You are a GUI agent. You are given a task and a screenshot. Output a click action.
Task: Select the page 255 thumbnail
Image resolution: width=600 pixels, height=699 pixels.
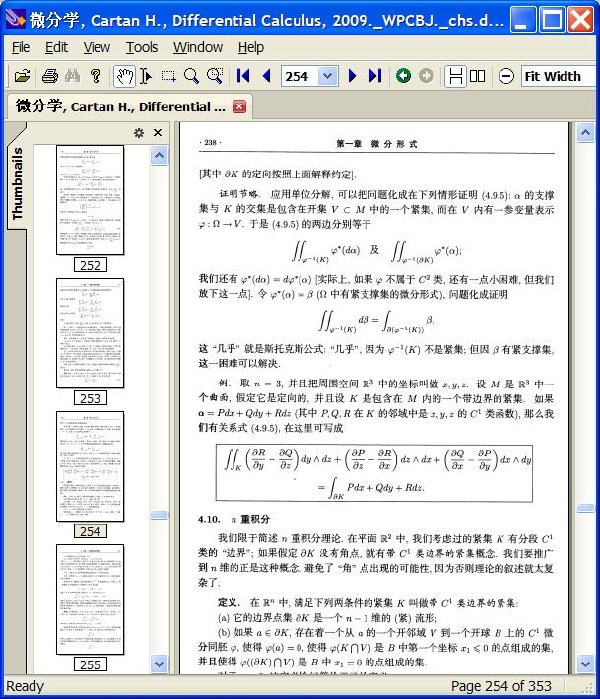[x=90, y=600]
